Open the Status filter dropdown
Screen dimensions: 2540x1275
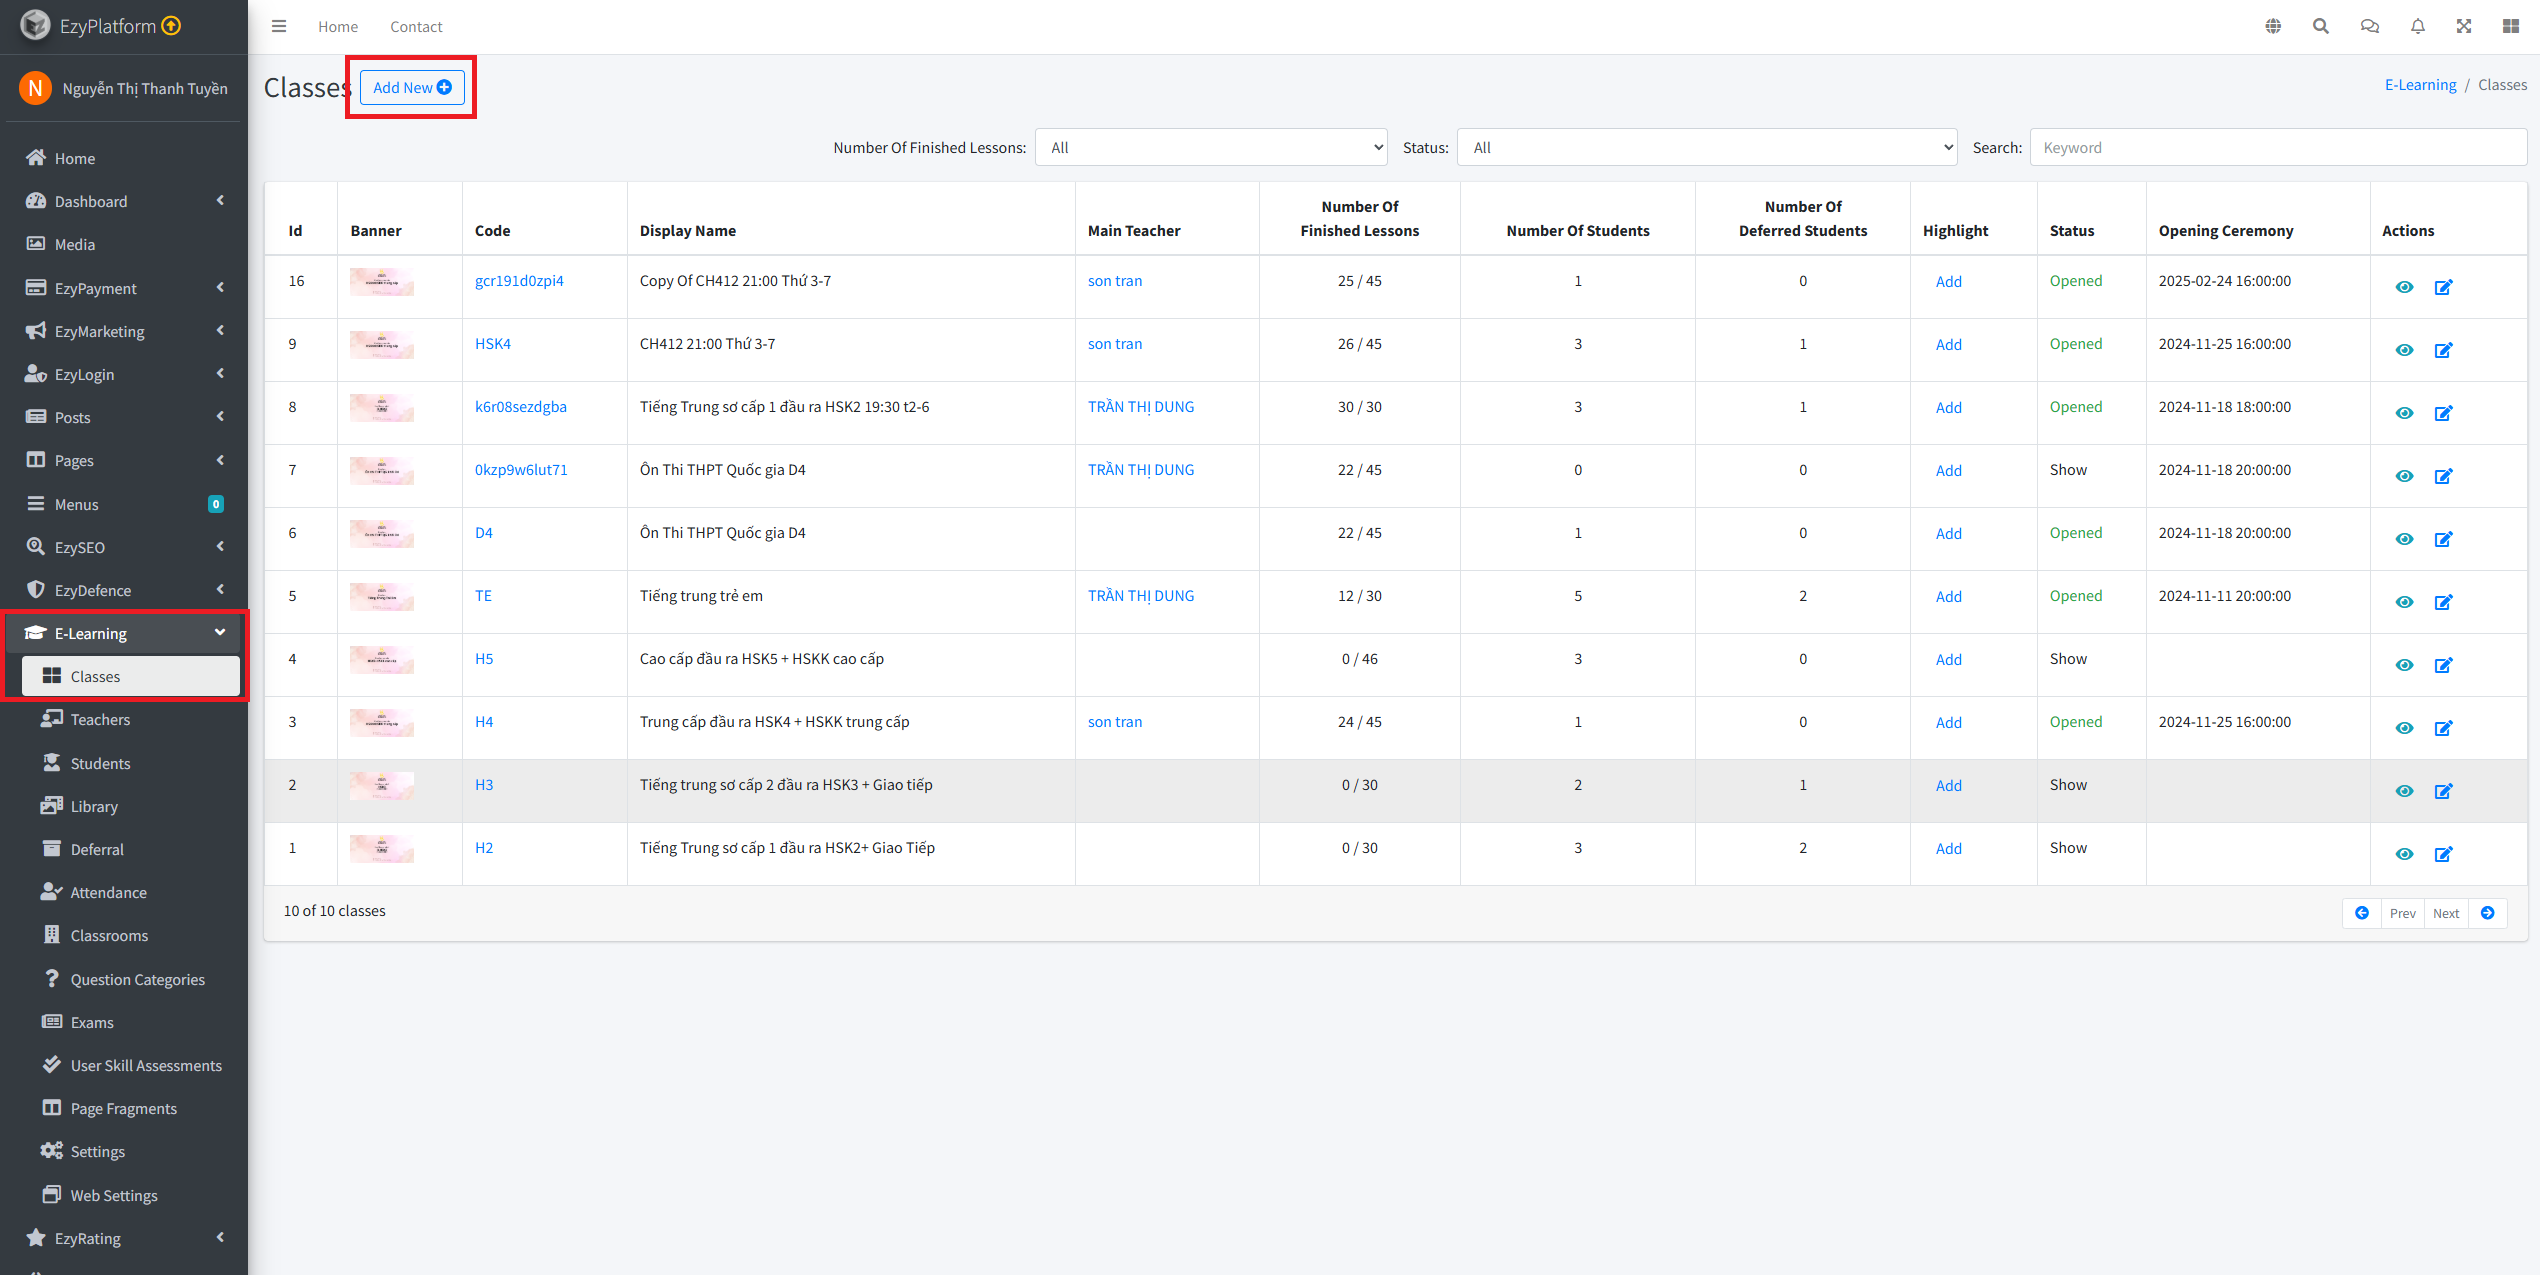click(1706, 148)
